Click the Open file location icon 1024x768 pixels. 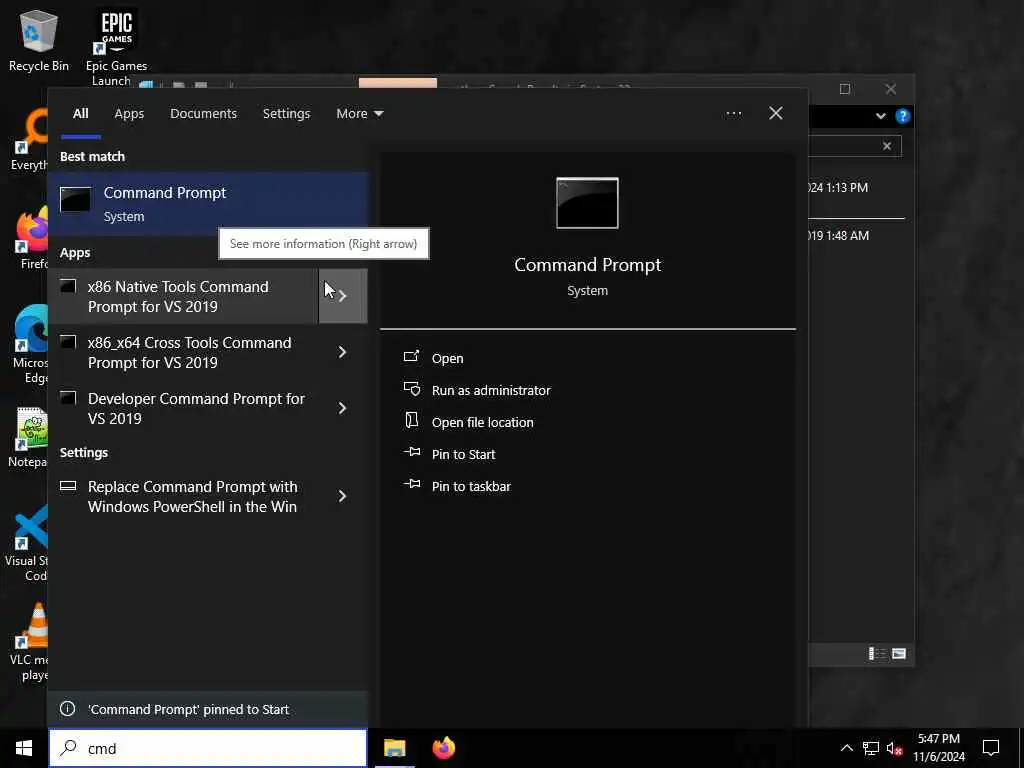click(x=411, y=421)
